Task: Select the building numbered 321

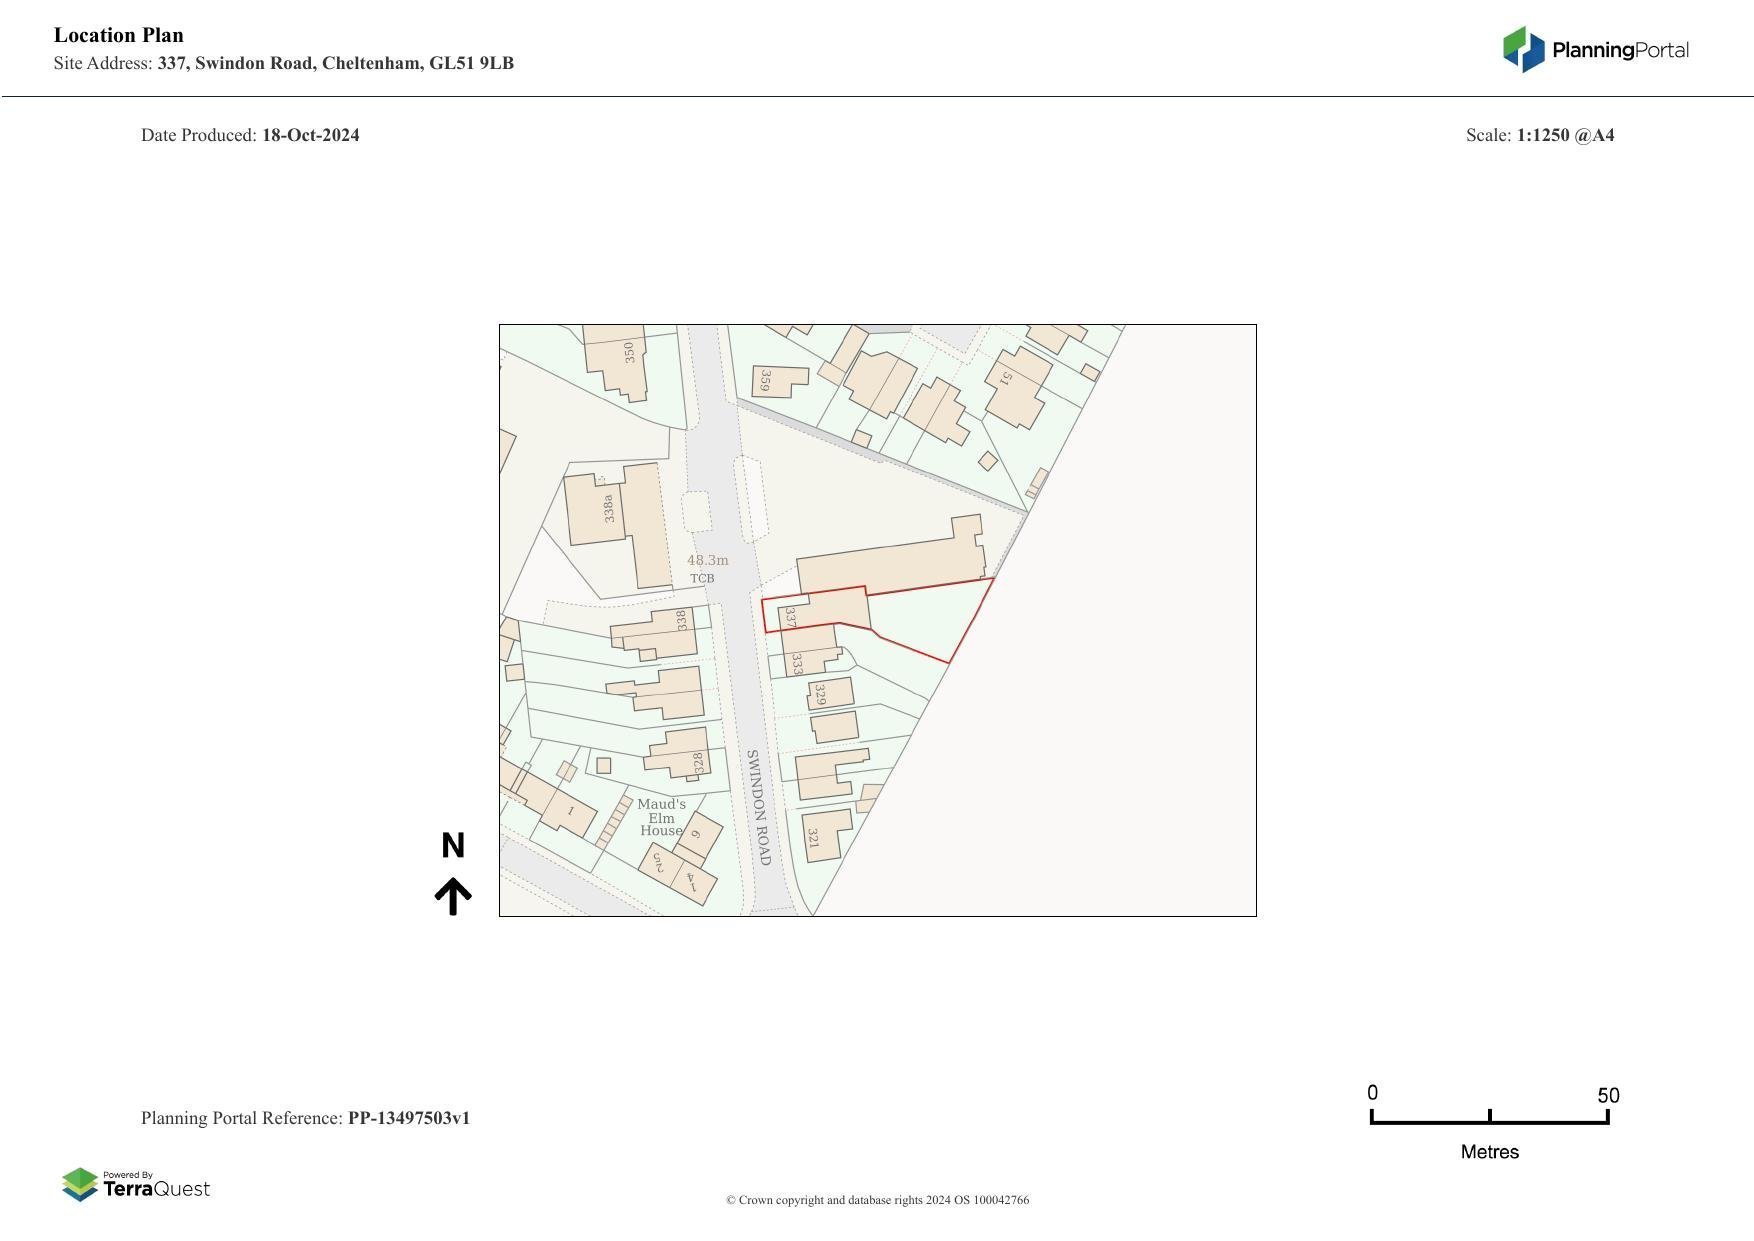Action: click(826, 836)
